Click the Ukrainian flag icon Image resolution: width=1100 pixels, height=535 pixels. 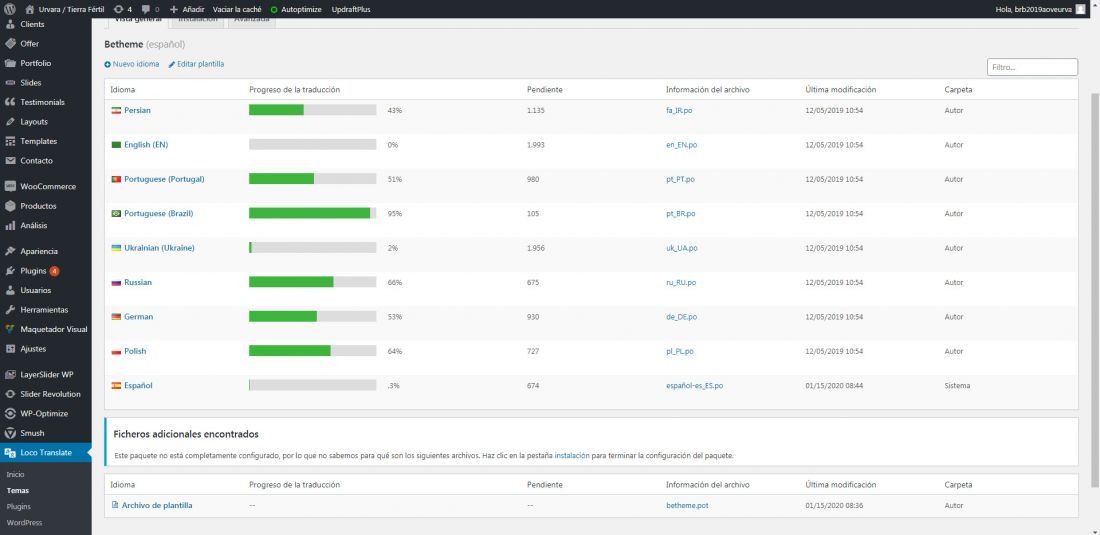pyautogui.click(x=116, y=248)
